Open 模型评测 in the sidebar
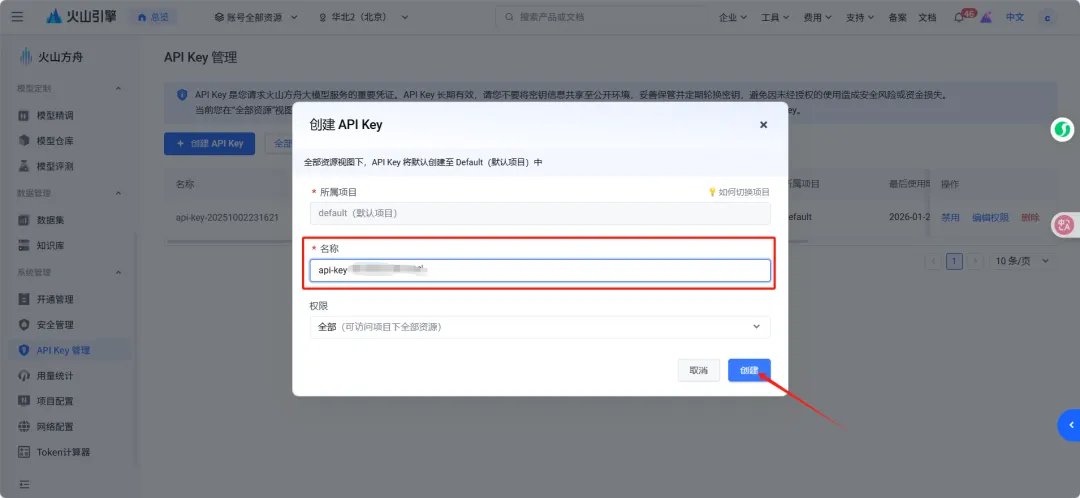1080x498 pixels. [55, 166]
